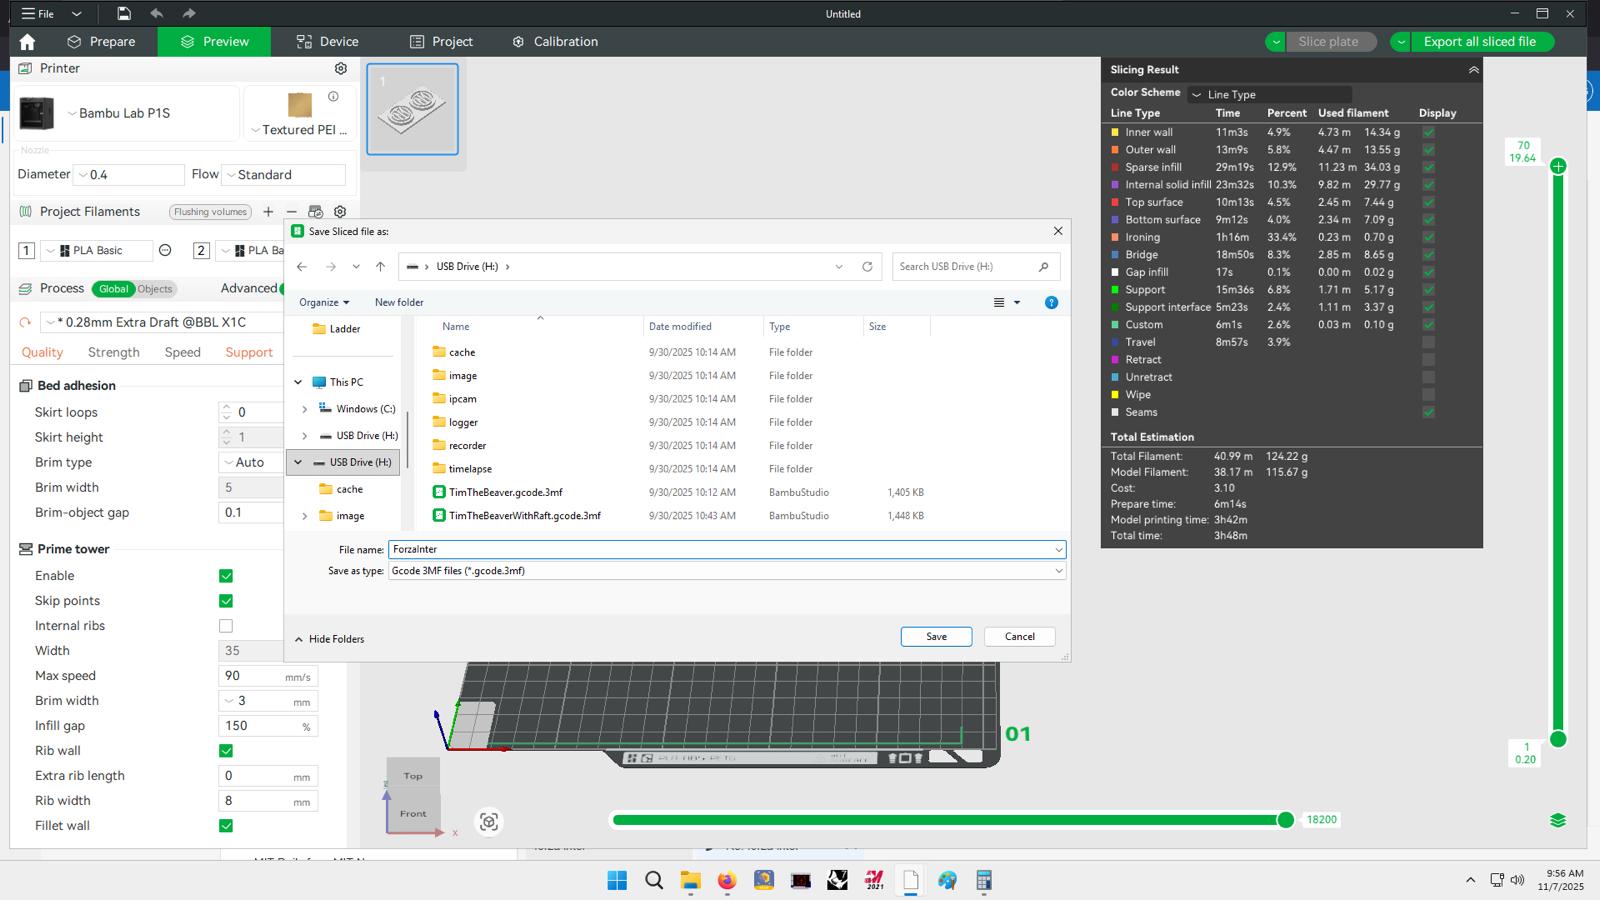
Task: Open Firefox from the taskbar
Action: 726,880
